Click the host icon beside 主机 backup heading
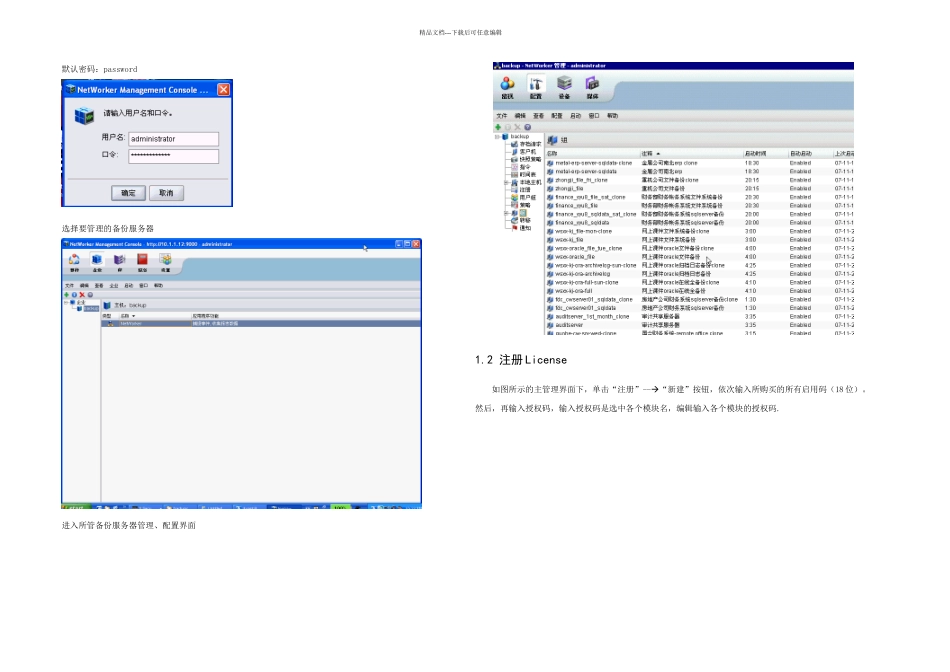This screenshot has height=672, width=950. [107, 305]
